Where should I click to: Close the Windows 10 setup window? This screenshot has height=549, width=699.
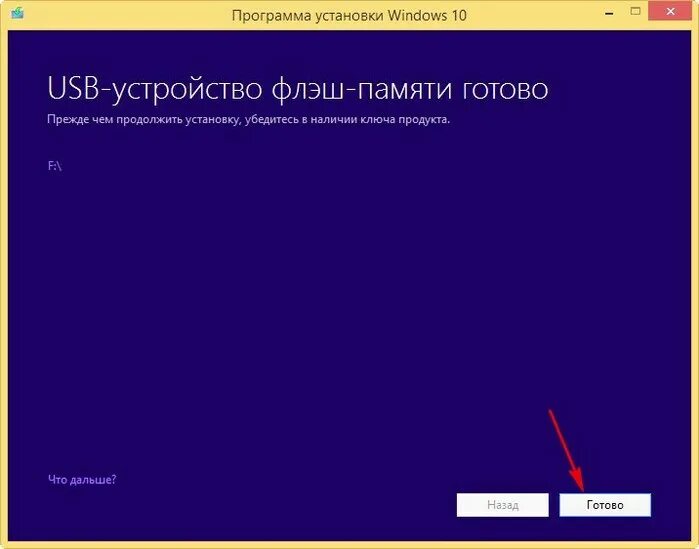coord(670,11)
